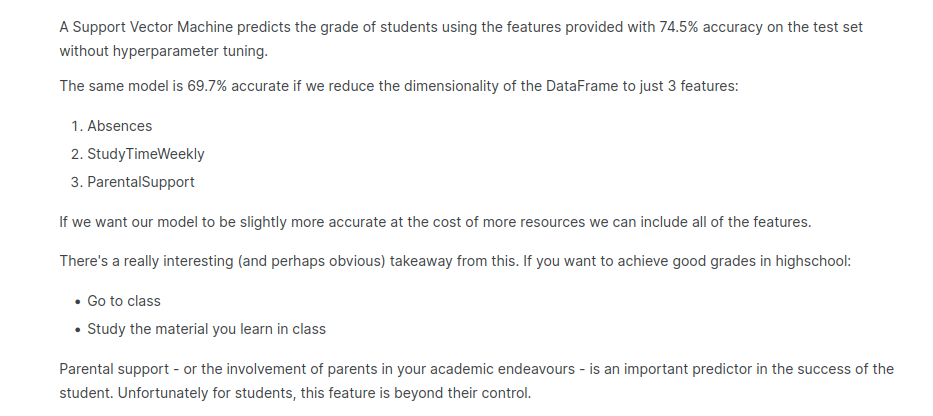Viewport: 933px width, 416px height.
Task: Select the "Absences" list item
Action: tap(119, 126)
